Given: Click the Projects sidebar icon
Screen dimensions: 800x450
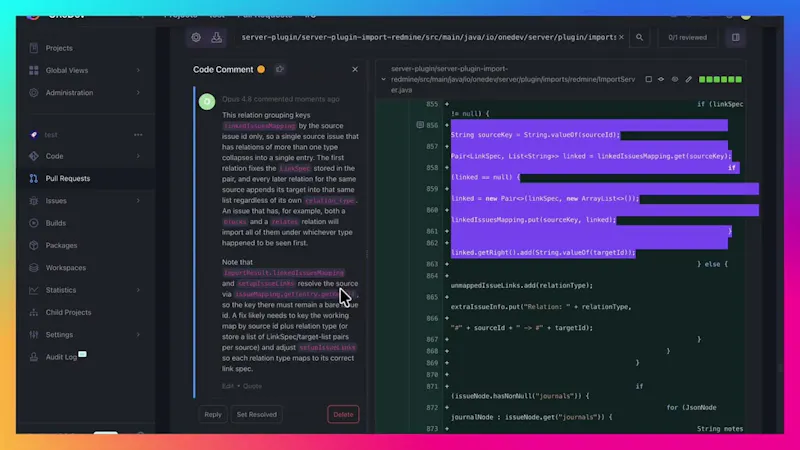Looking at the screenshot, I should tap(34, 48).
